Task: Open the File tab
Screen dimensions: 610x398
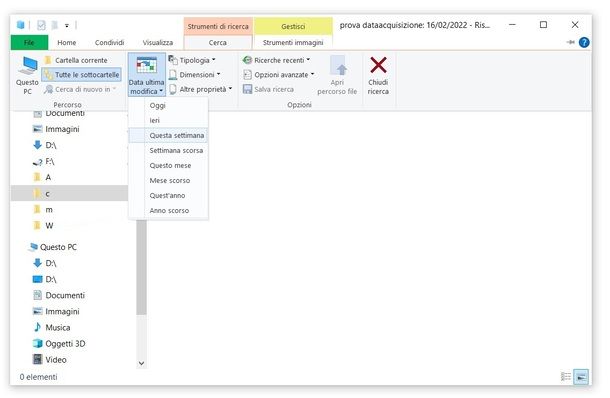Action: point(30,42)
